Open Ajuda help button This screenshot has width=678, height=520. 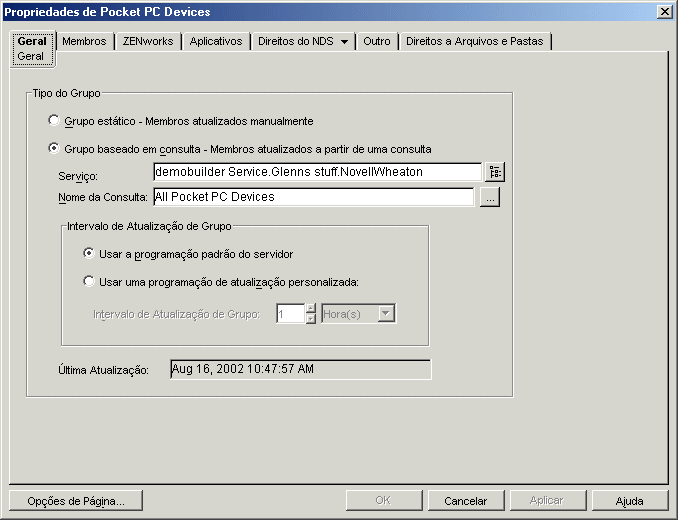(x=630, y=501)
